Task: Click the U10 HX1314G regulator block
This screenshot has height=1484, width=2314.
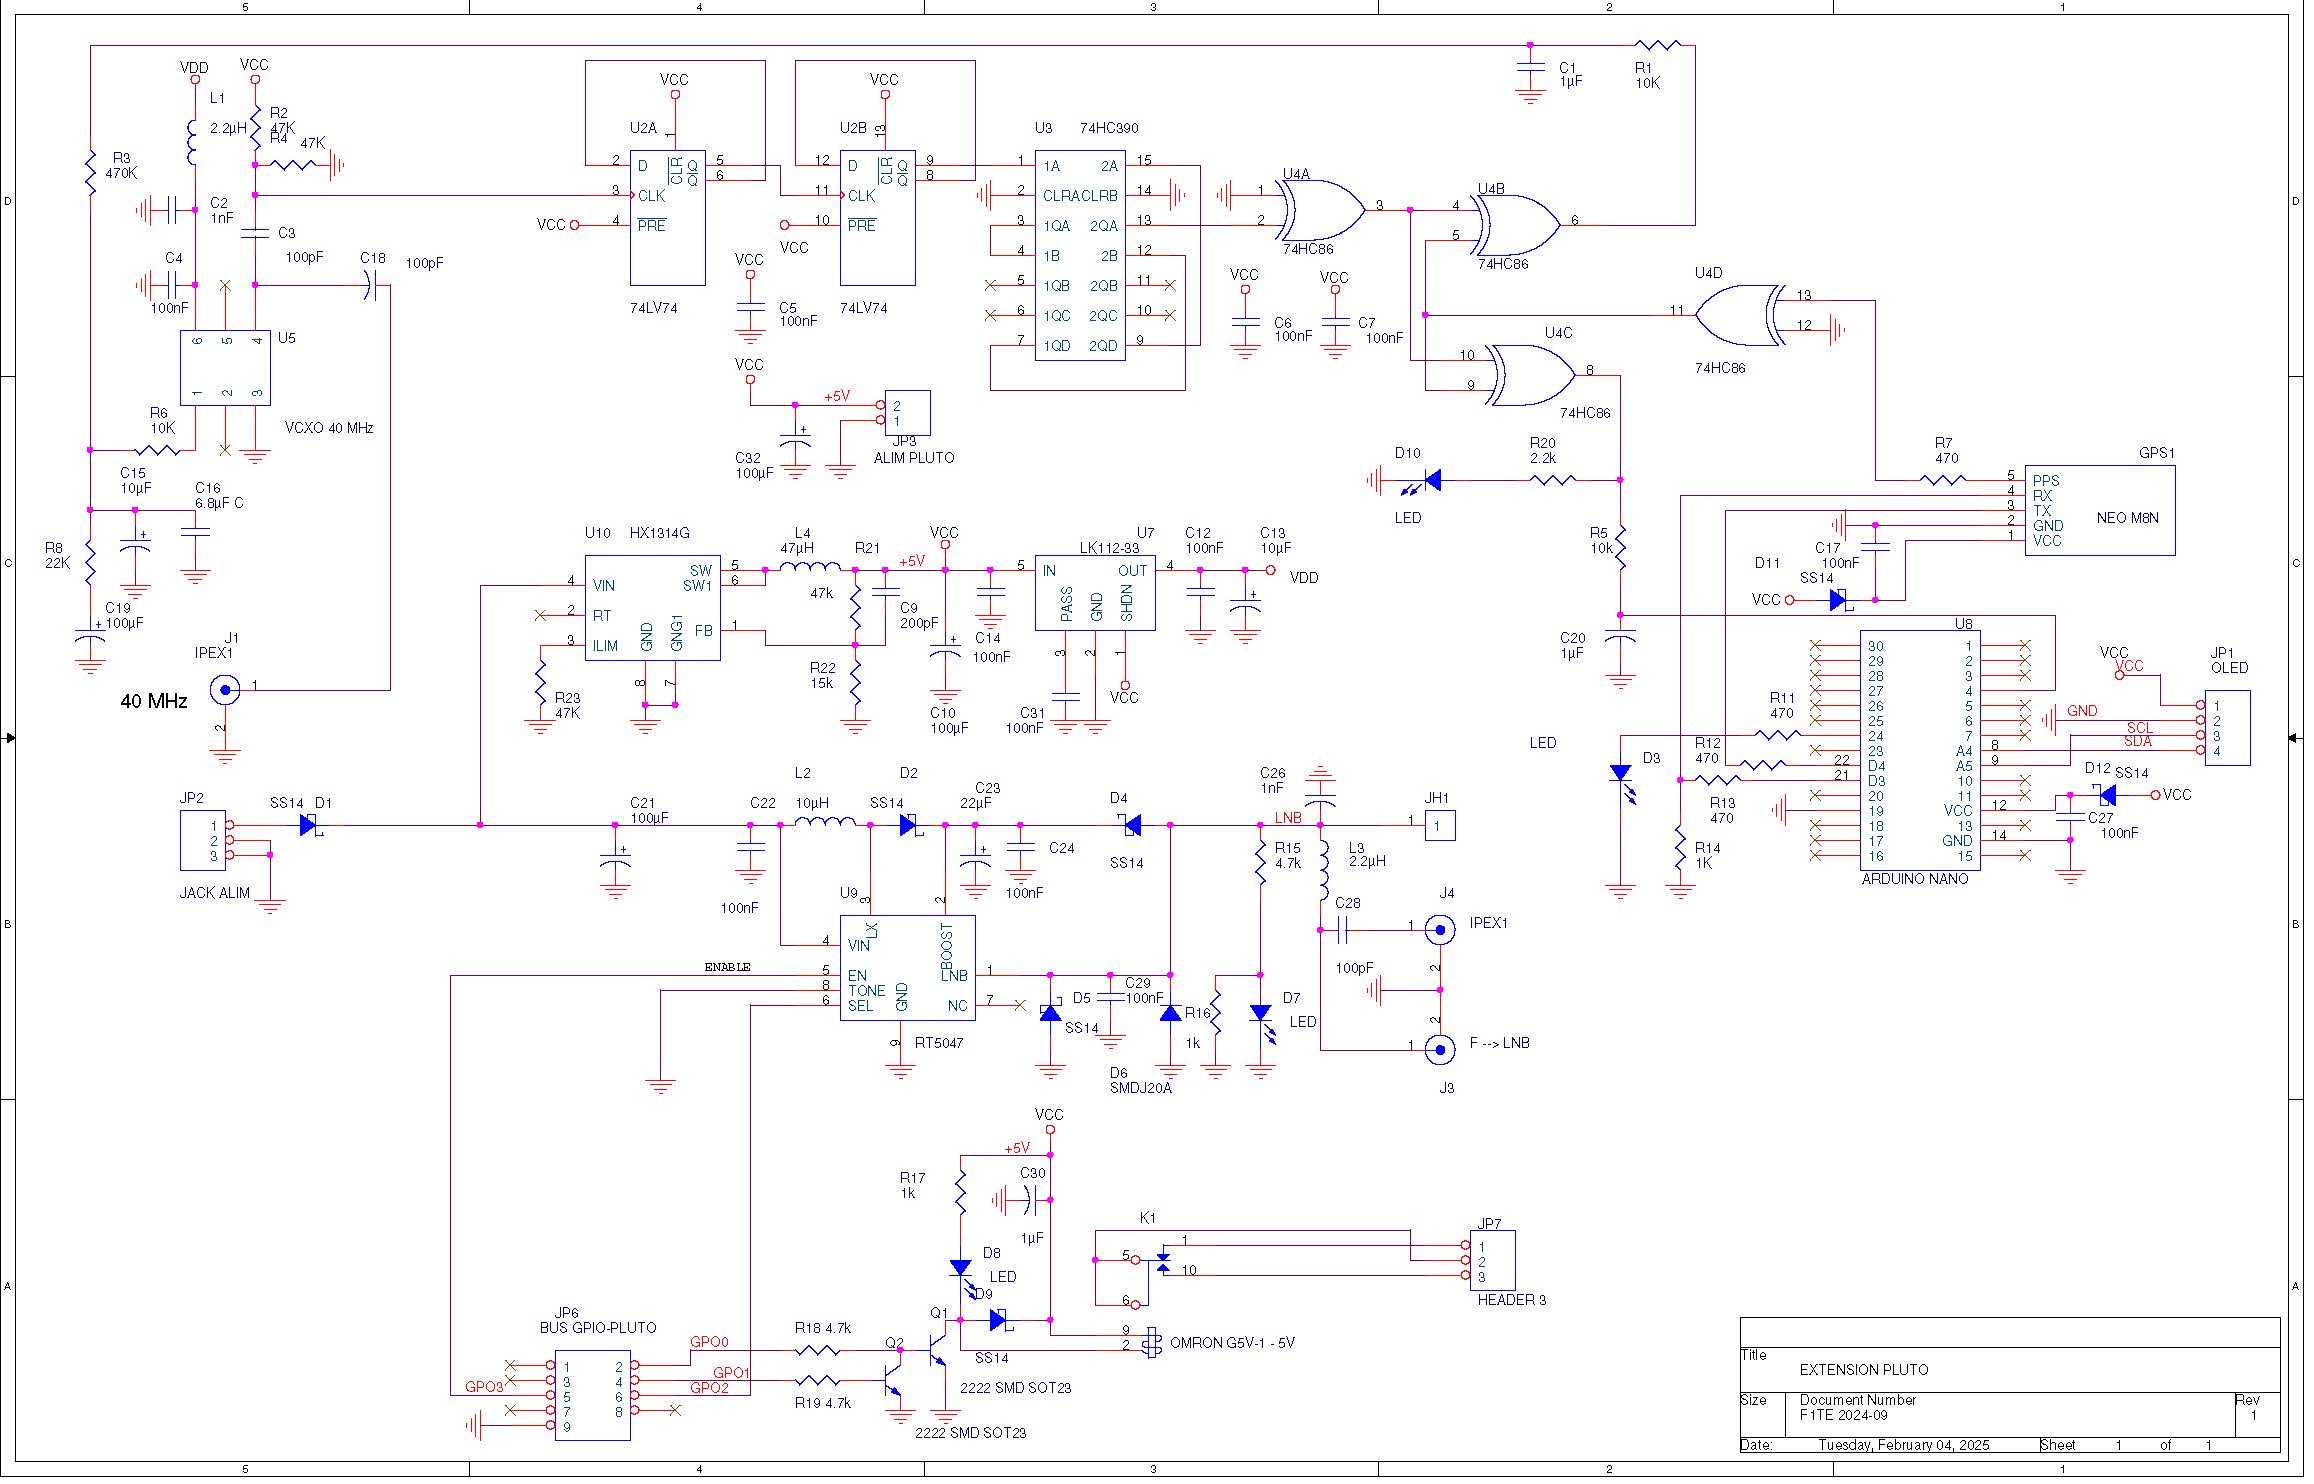Action: [x=652, y=608]
